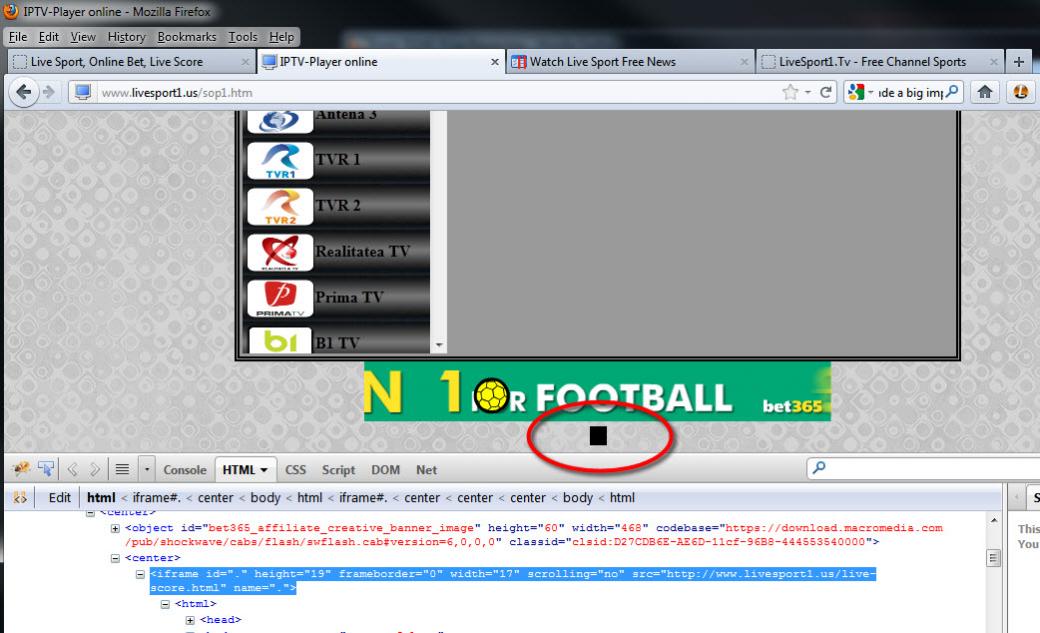Click the bet365 football banner ad
The width and height of the screenshot is (1040, 633).
pyautogui.click(x=597, y=391)
